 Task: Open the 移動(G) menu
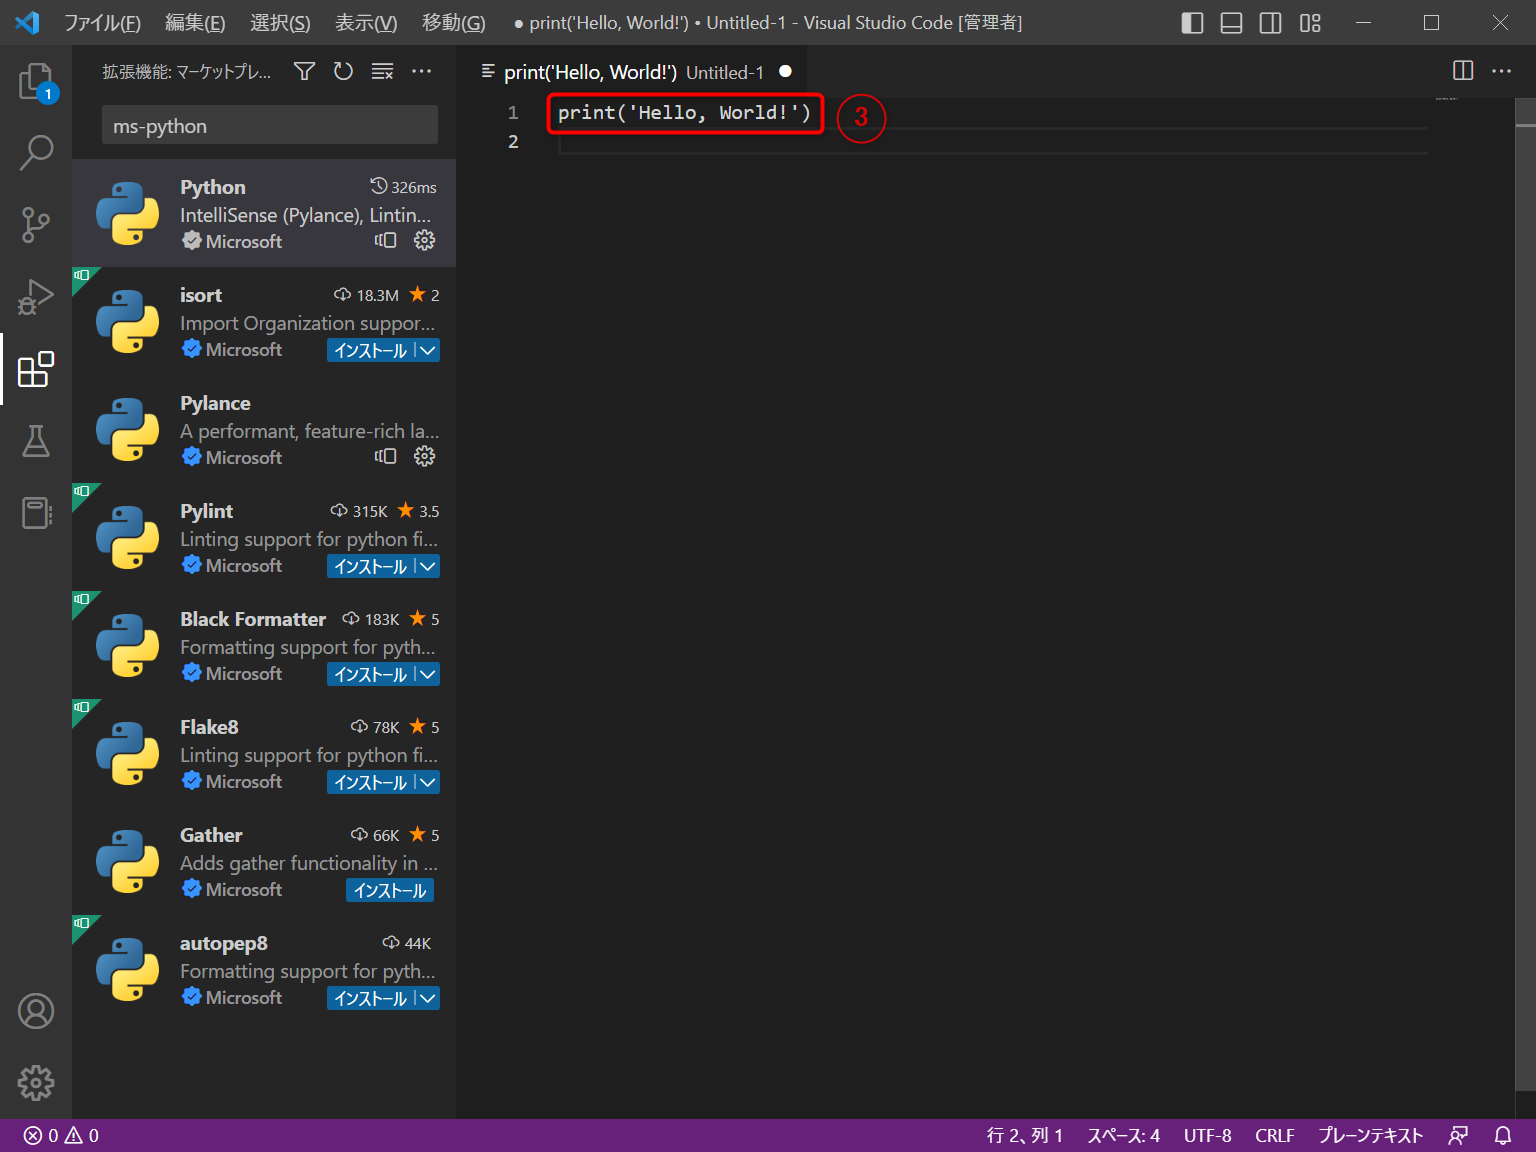[x=454, y=22]
